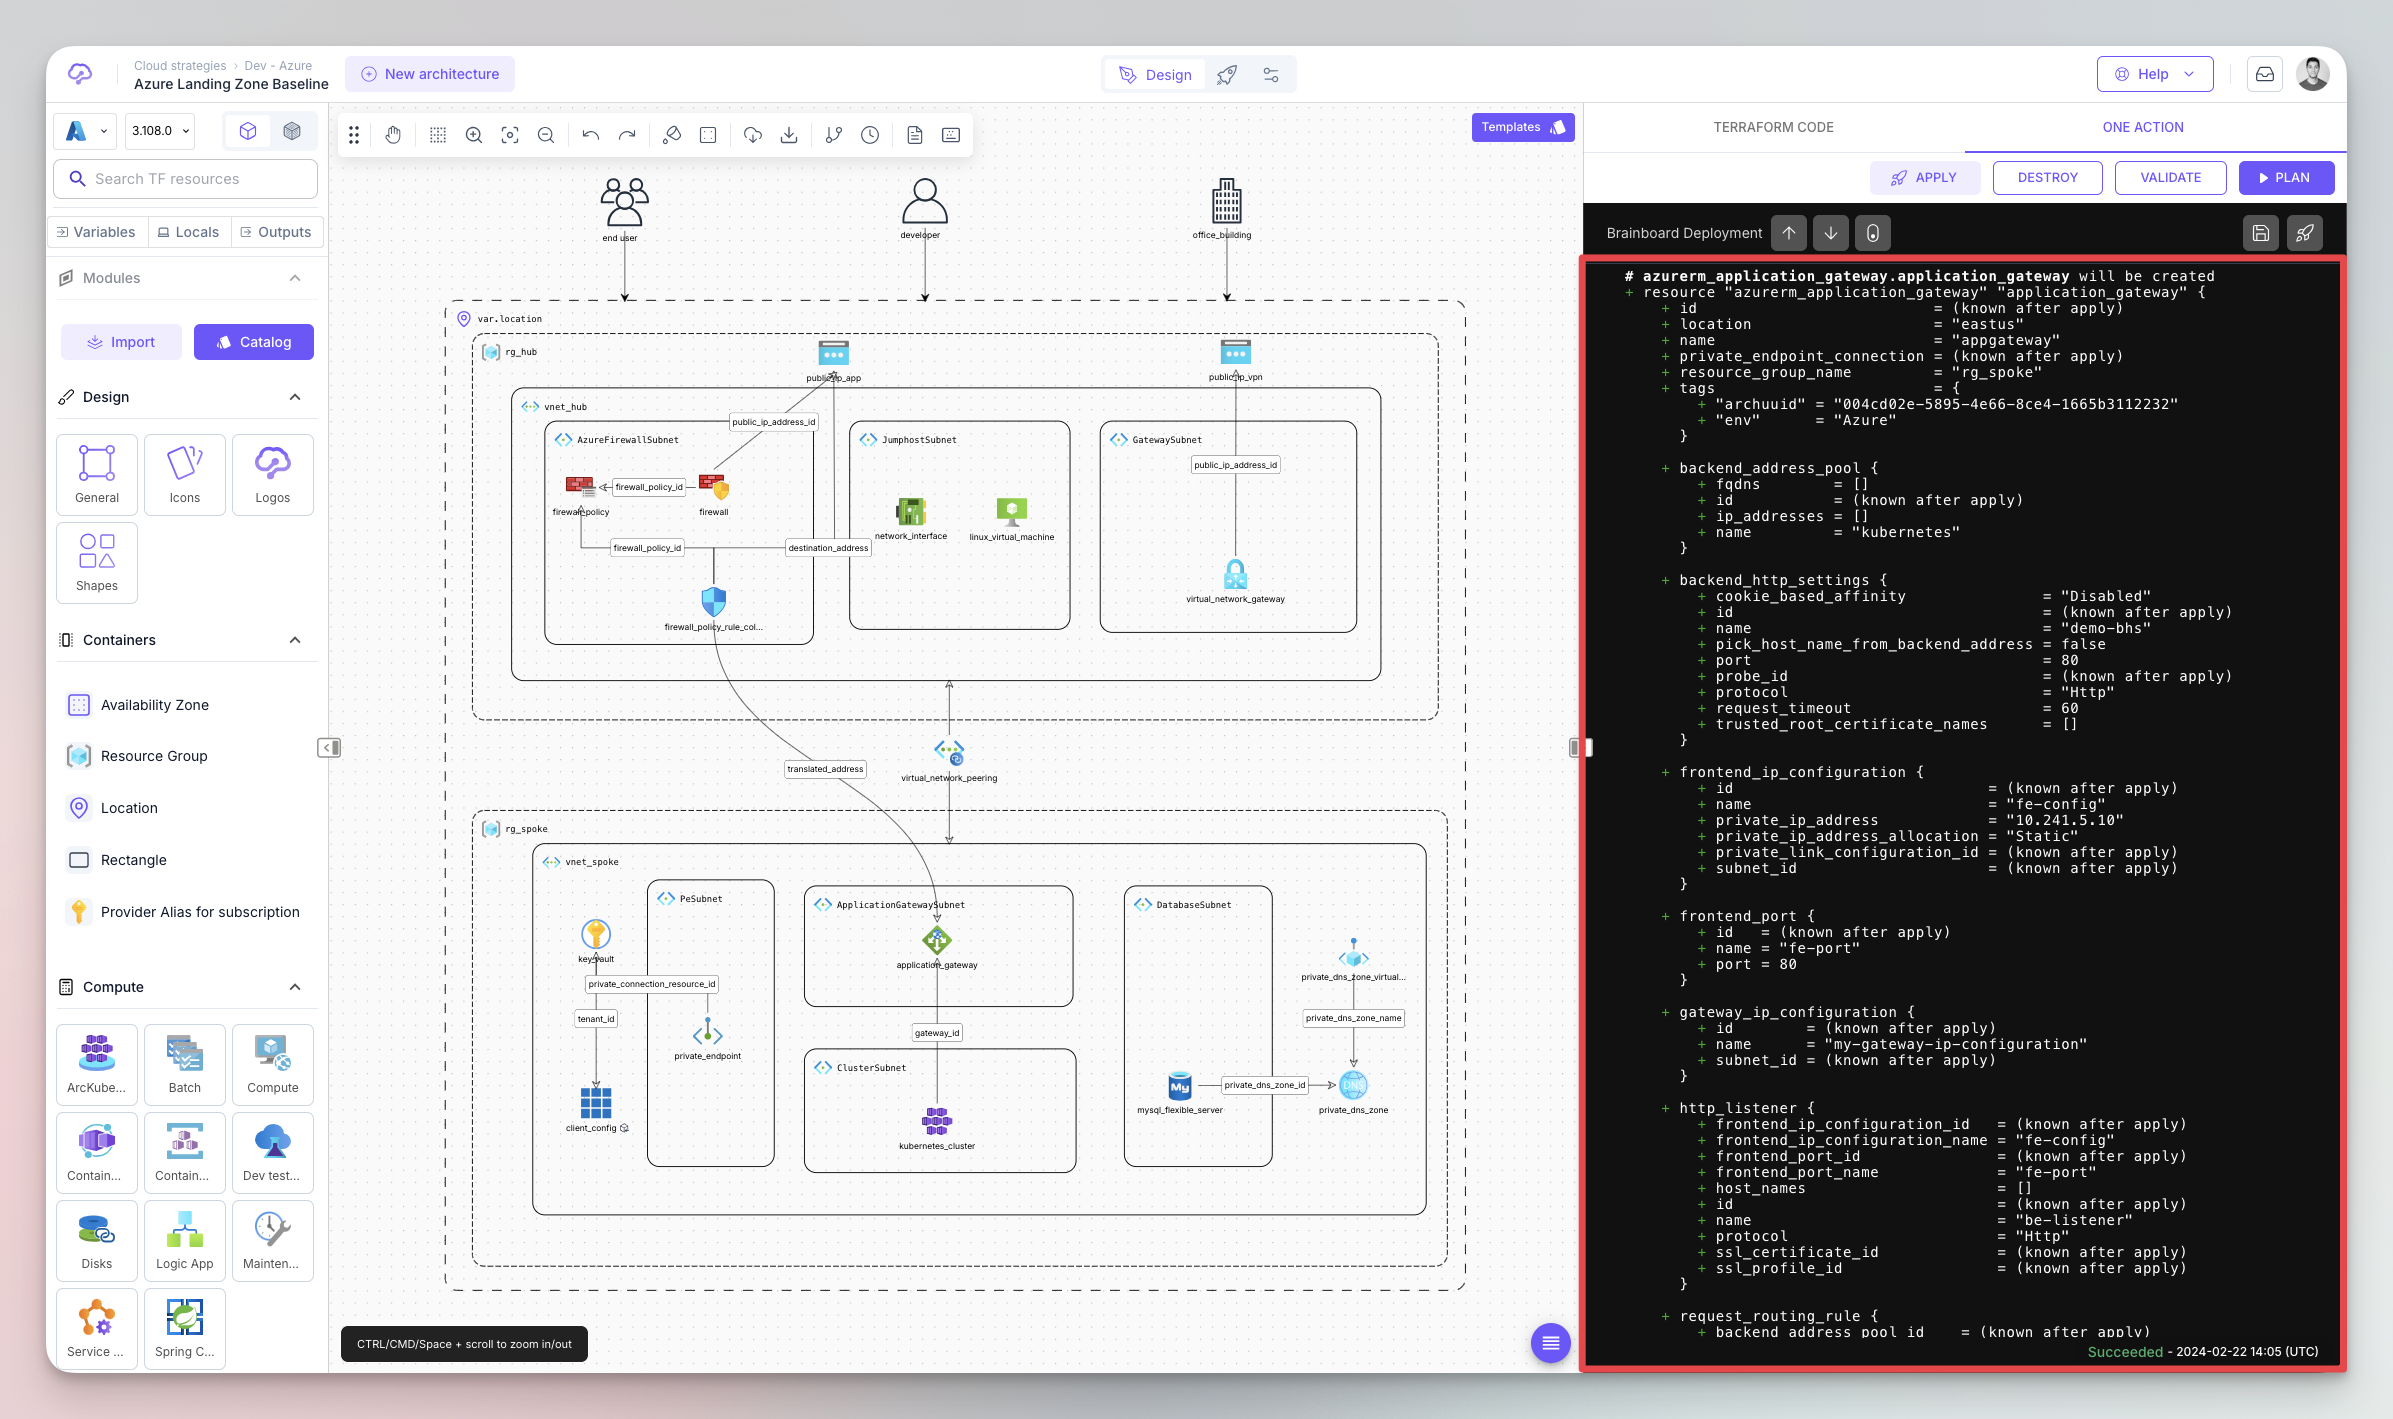Screen dimensions: 2393x1419
Task: Click the rocket deploy icon in header
Action: (1227, 75)
